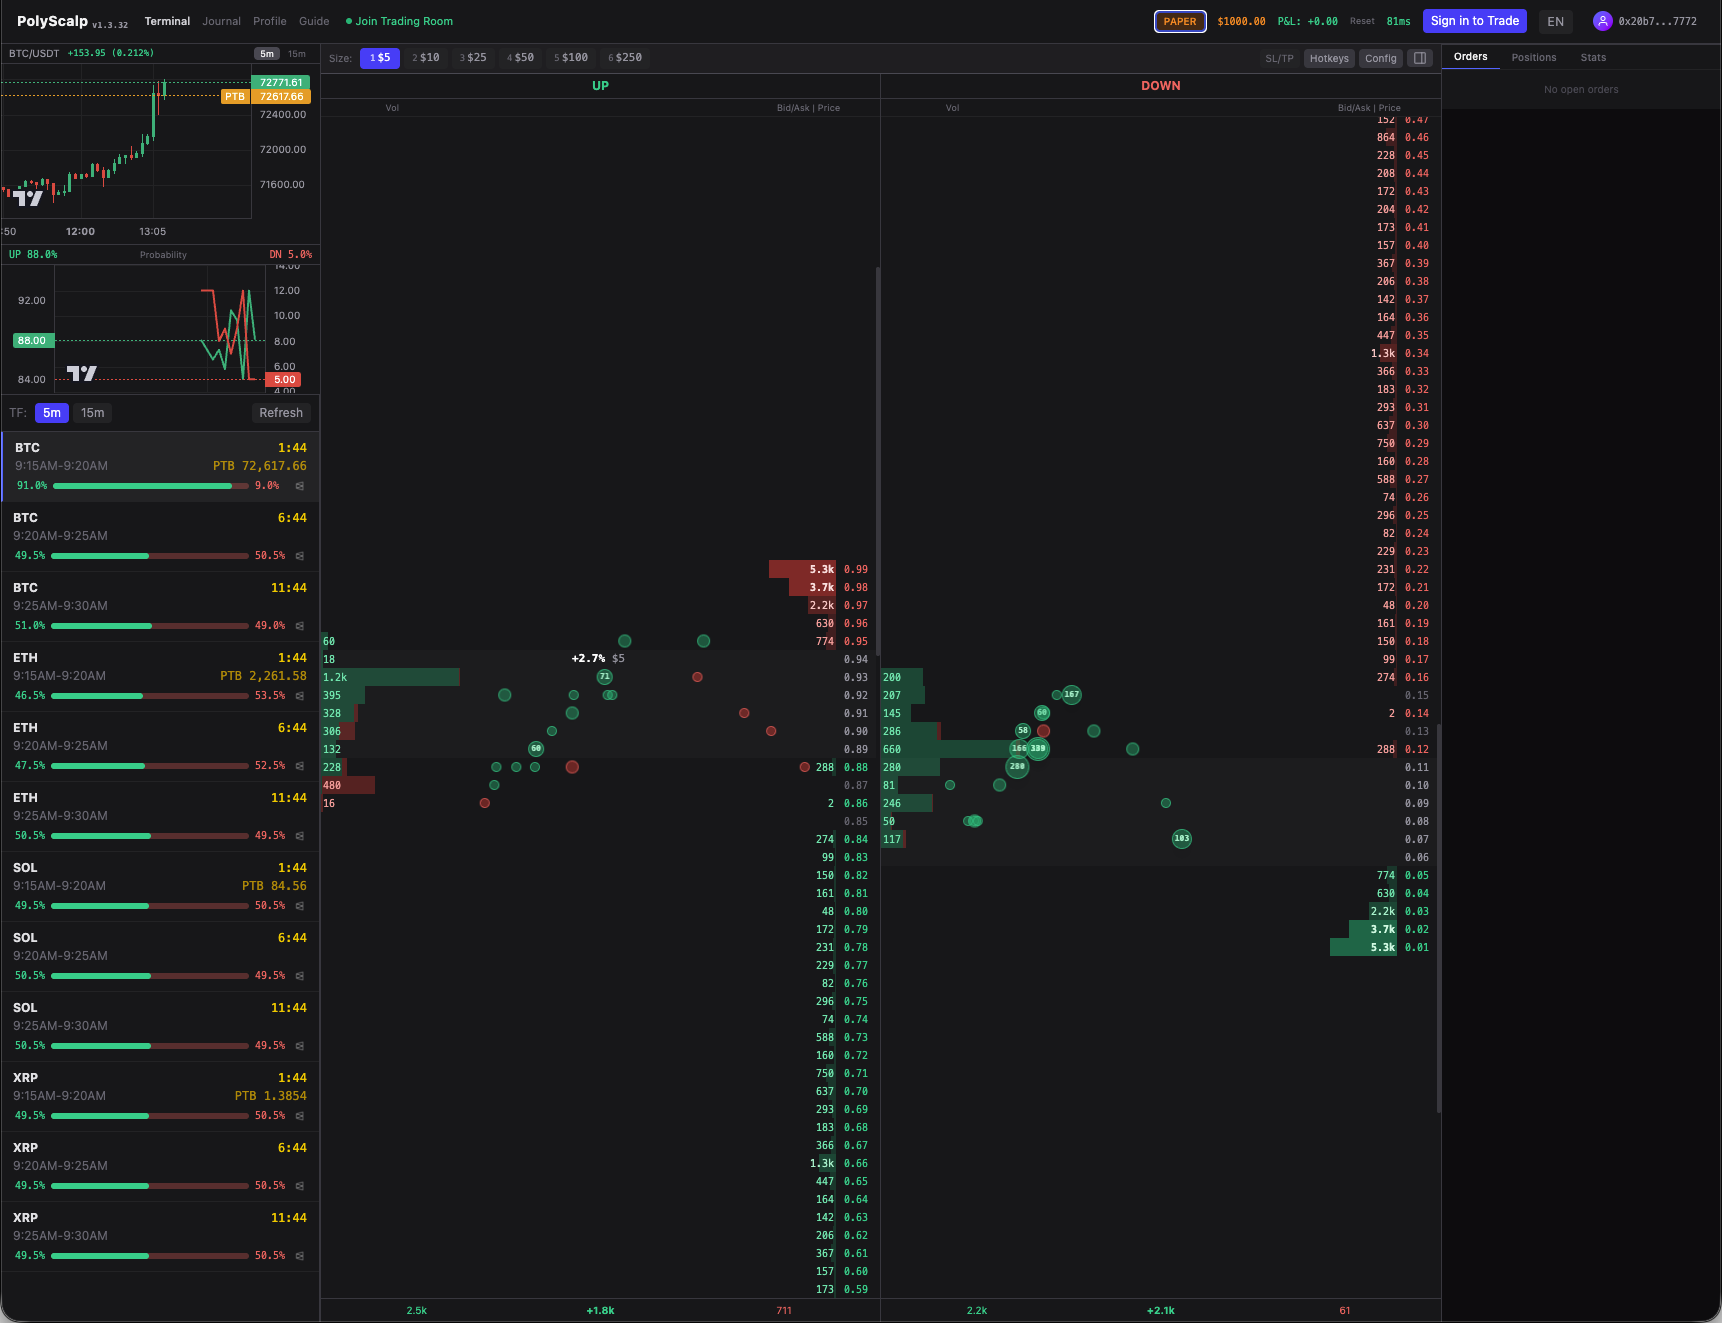Open the Config settings panel
This screenshot has width=1722, height=1323.
click(1380, 58)
